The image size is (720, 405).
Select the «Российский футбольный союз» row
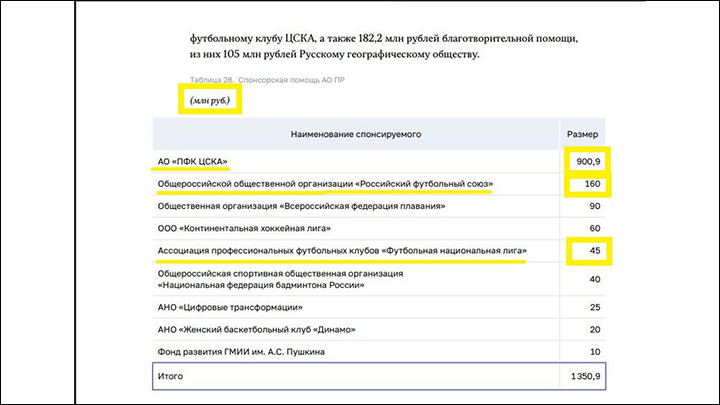[x=326, y=184]
